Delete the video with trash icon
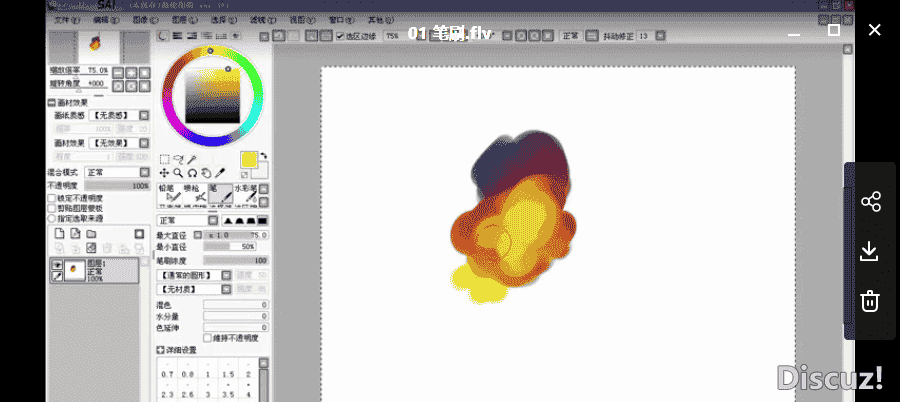The height and width of the screenshot is (402, 900). tap(870, 301)
